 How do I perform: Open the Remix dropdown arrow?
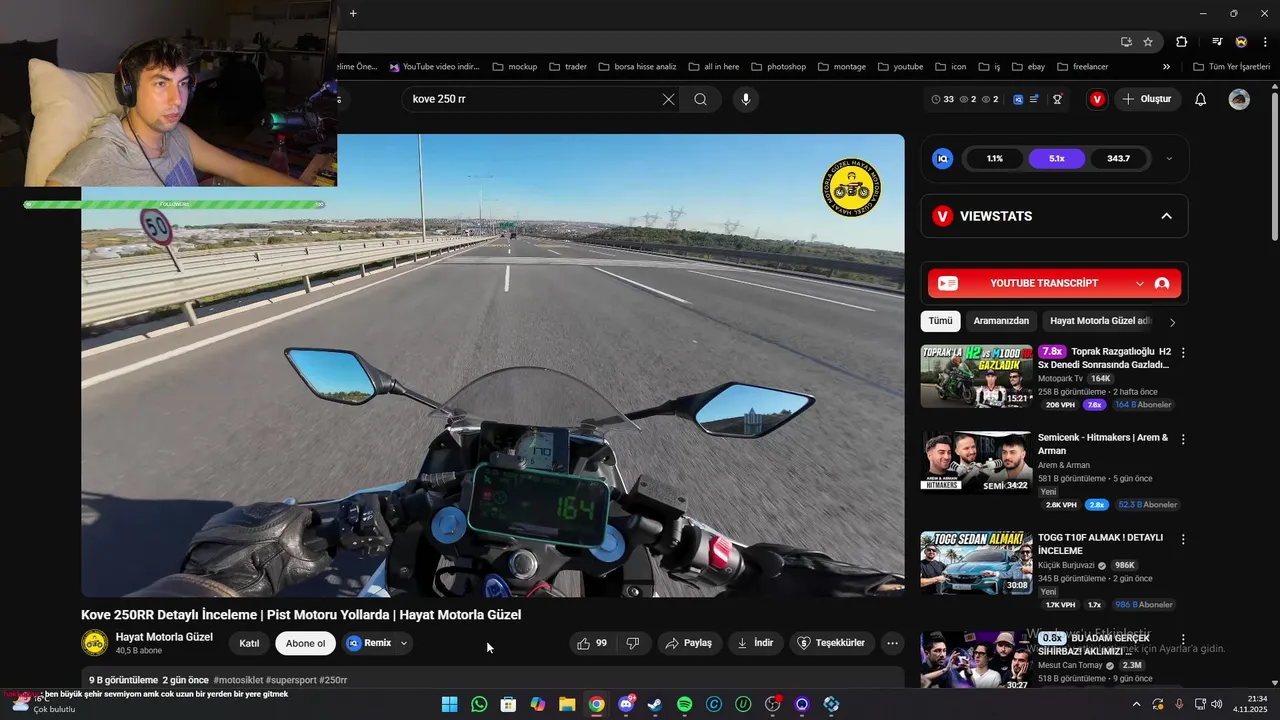click(x=404, y=643)
